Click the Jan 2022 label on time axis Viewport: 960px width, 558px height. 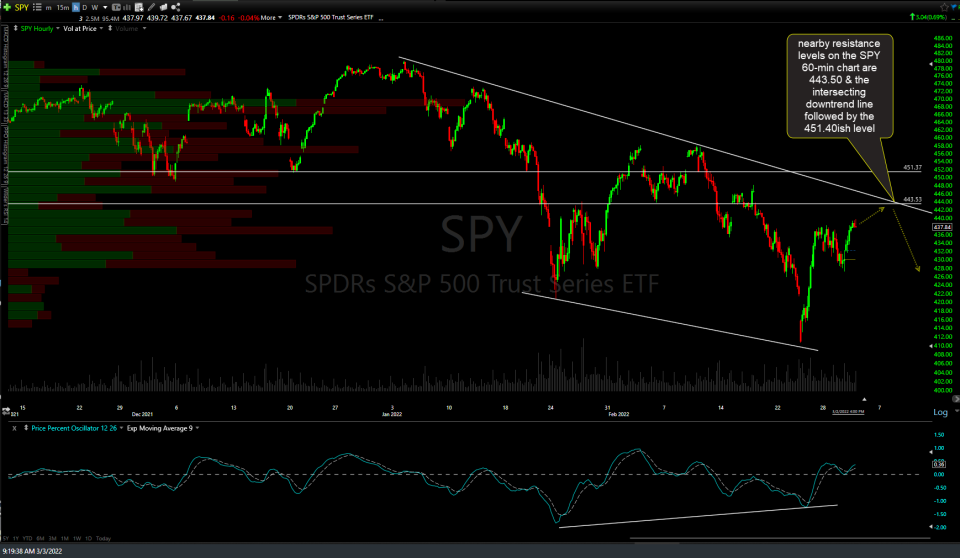(392, 415)
